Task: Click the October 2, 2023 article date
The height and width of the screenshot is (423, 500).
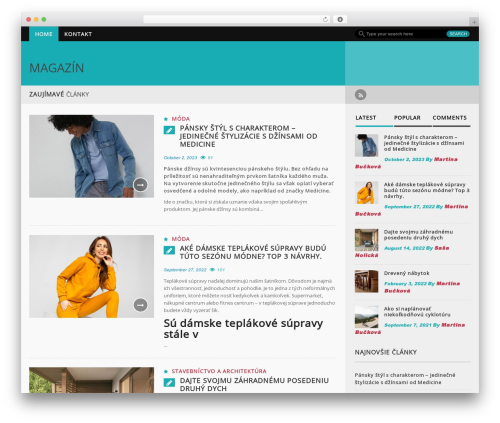Action: point(180,158)
